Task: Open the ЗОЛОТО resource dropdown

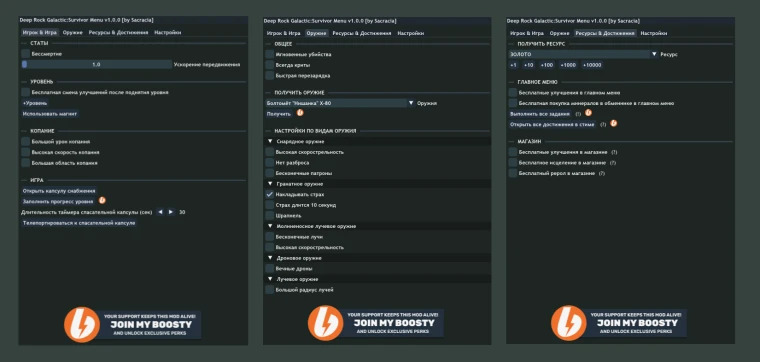Action: (x=583, y=54)
